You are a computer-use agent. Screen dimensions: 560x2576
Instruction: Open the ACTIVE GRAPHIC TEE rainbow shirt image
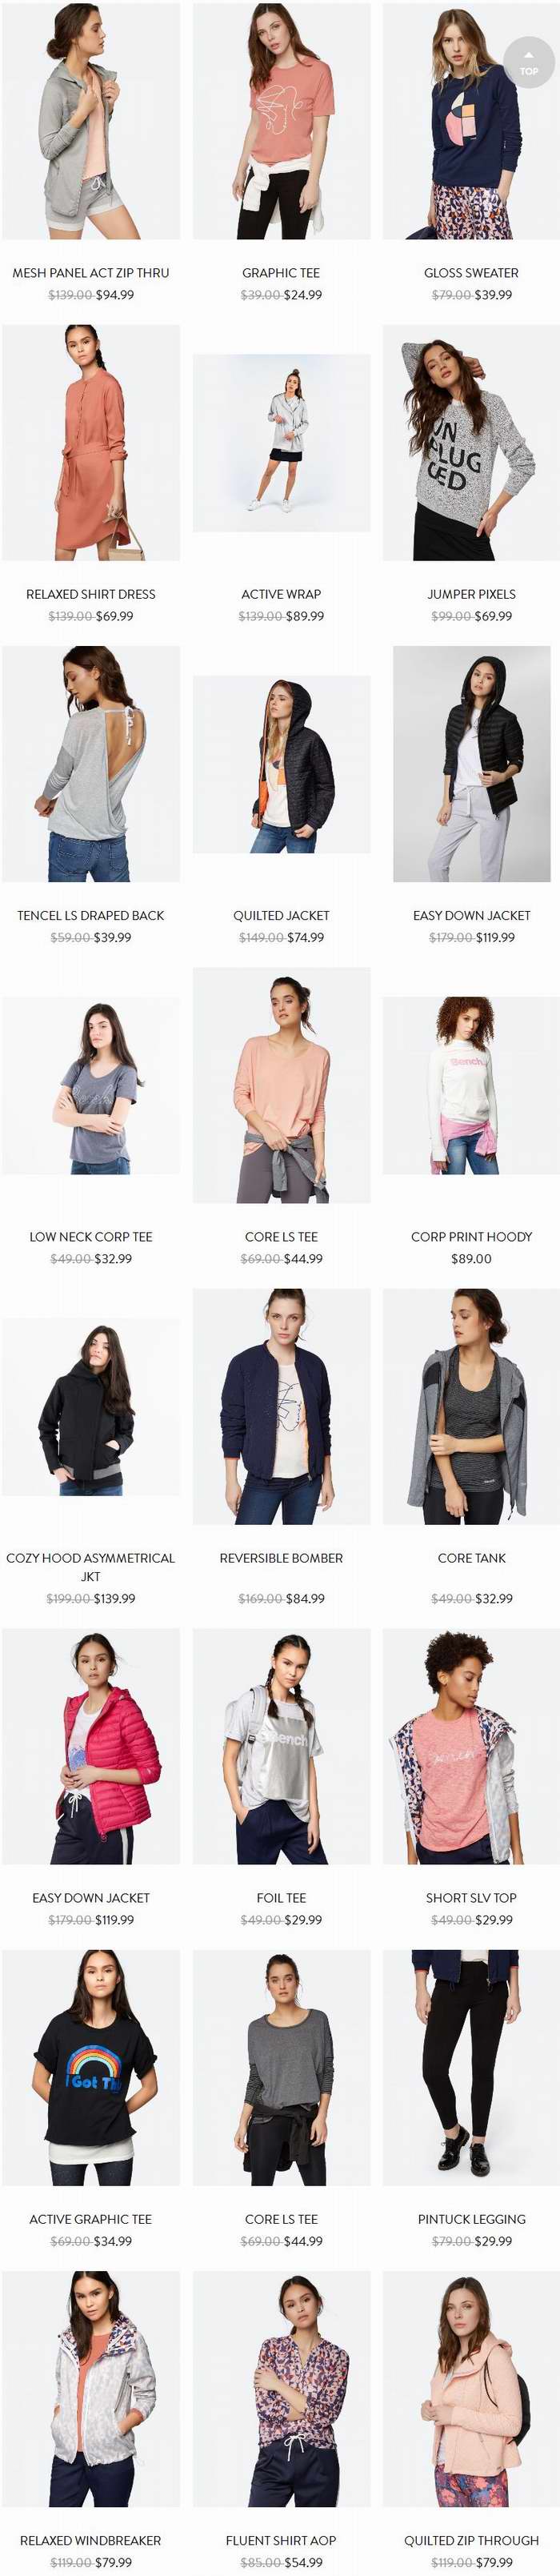[x=91, y=2067]
